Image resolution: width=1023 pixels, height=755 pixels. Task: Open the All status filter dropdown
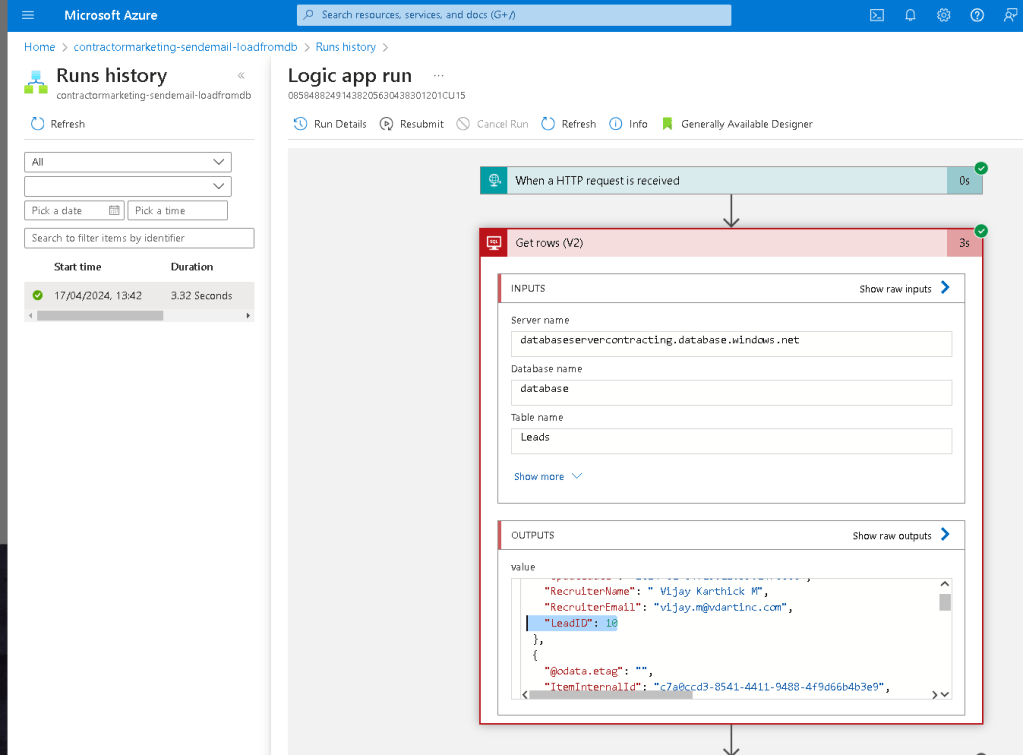click(128, 162)
